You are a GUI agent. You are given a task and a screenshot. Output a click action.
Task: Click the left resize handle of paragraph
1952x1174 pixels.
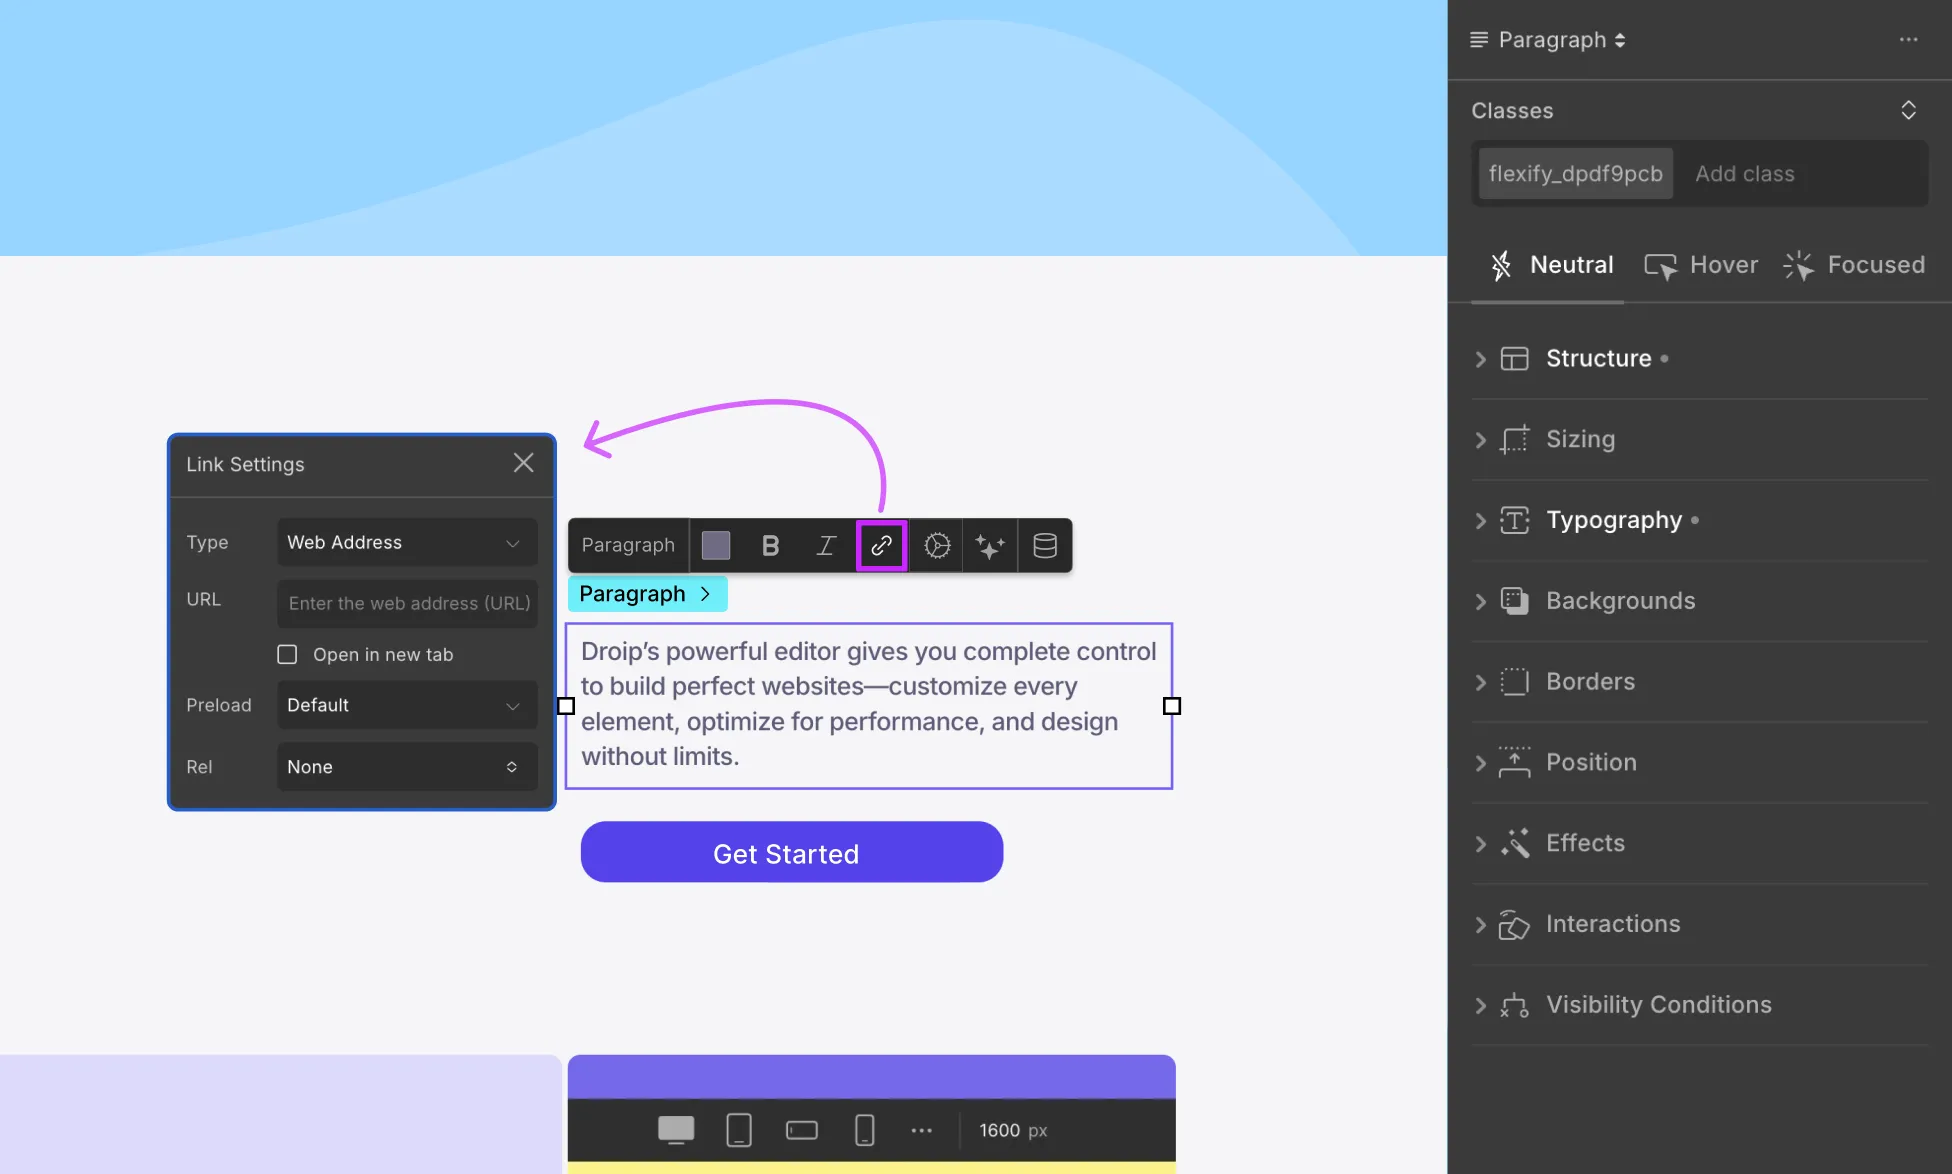566,706
